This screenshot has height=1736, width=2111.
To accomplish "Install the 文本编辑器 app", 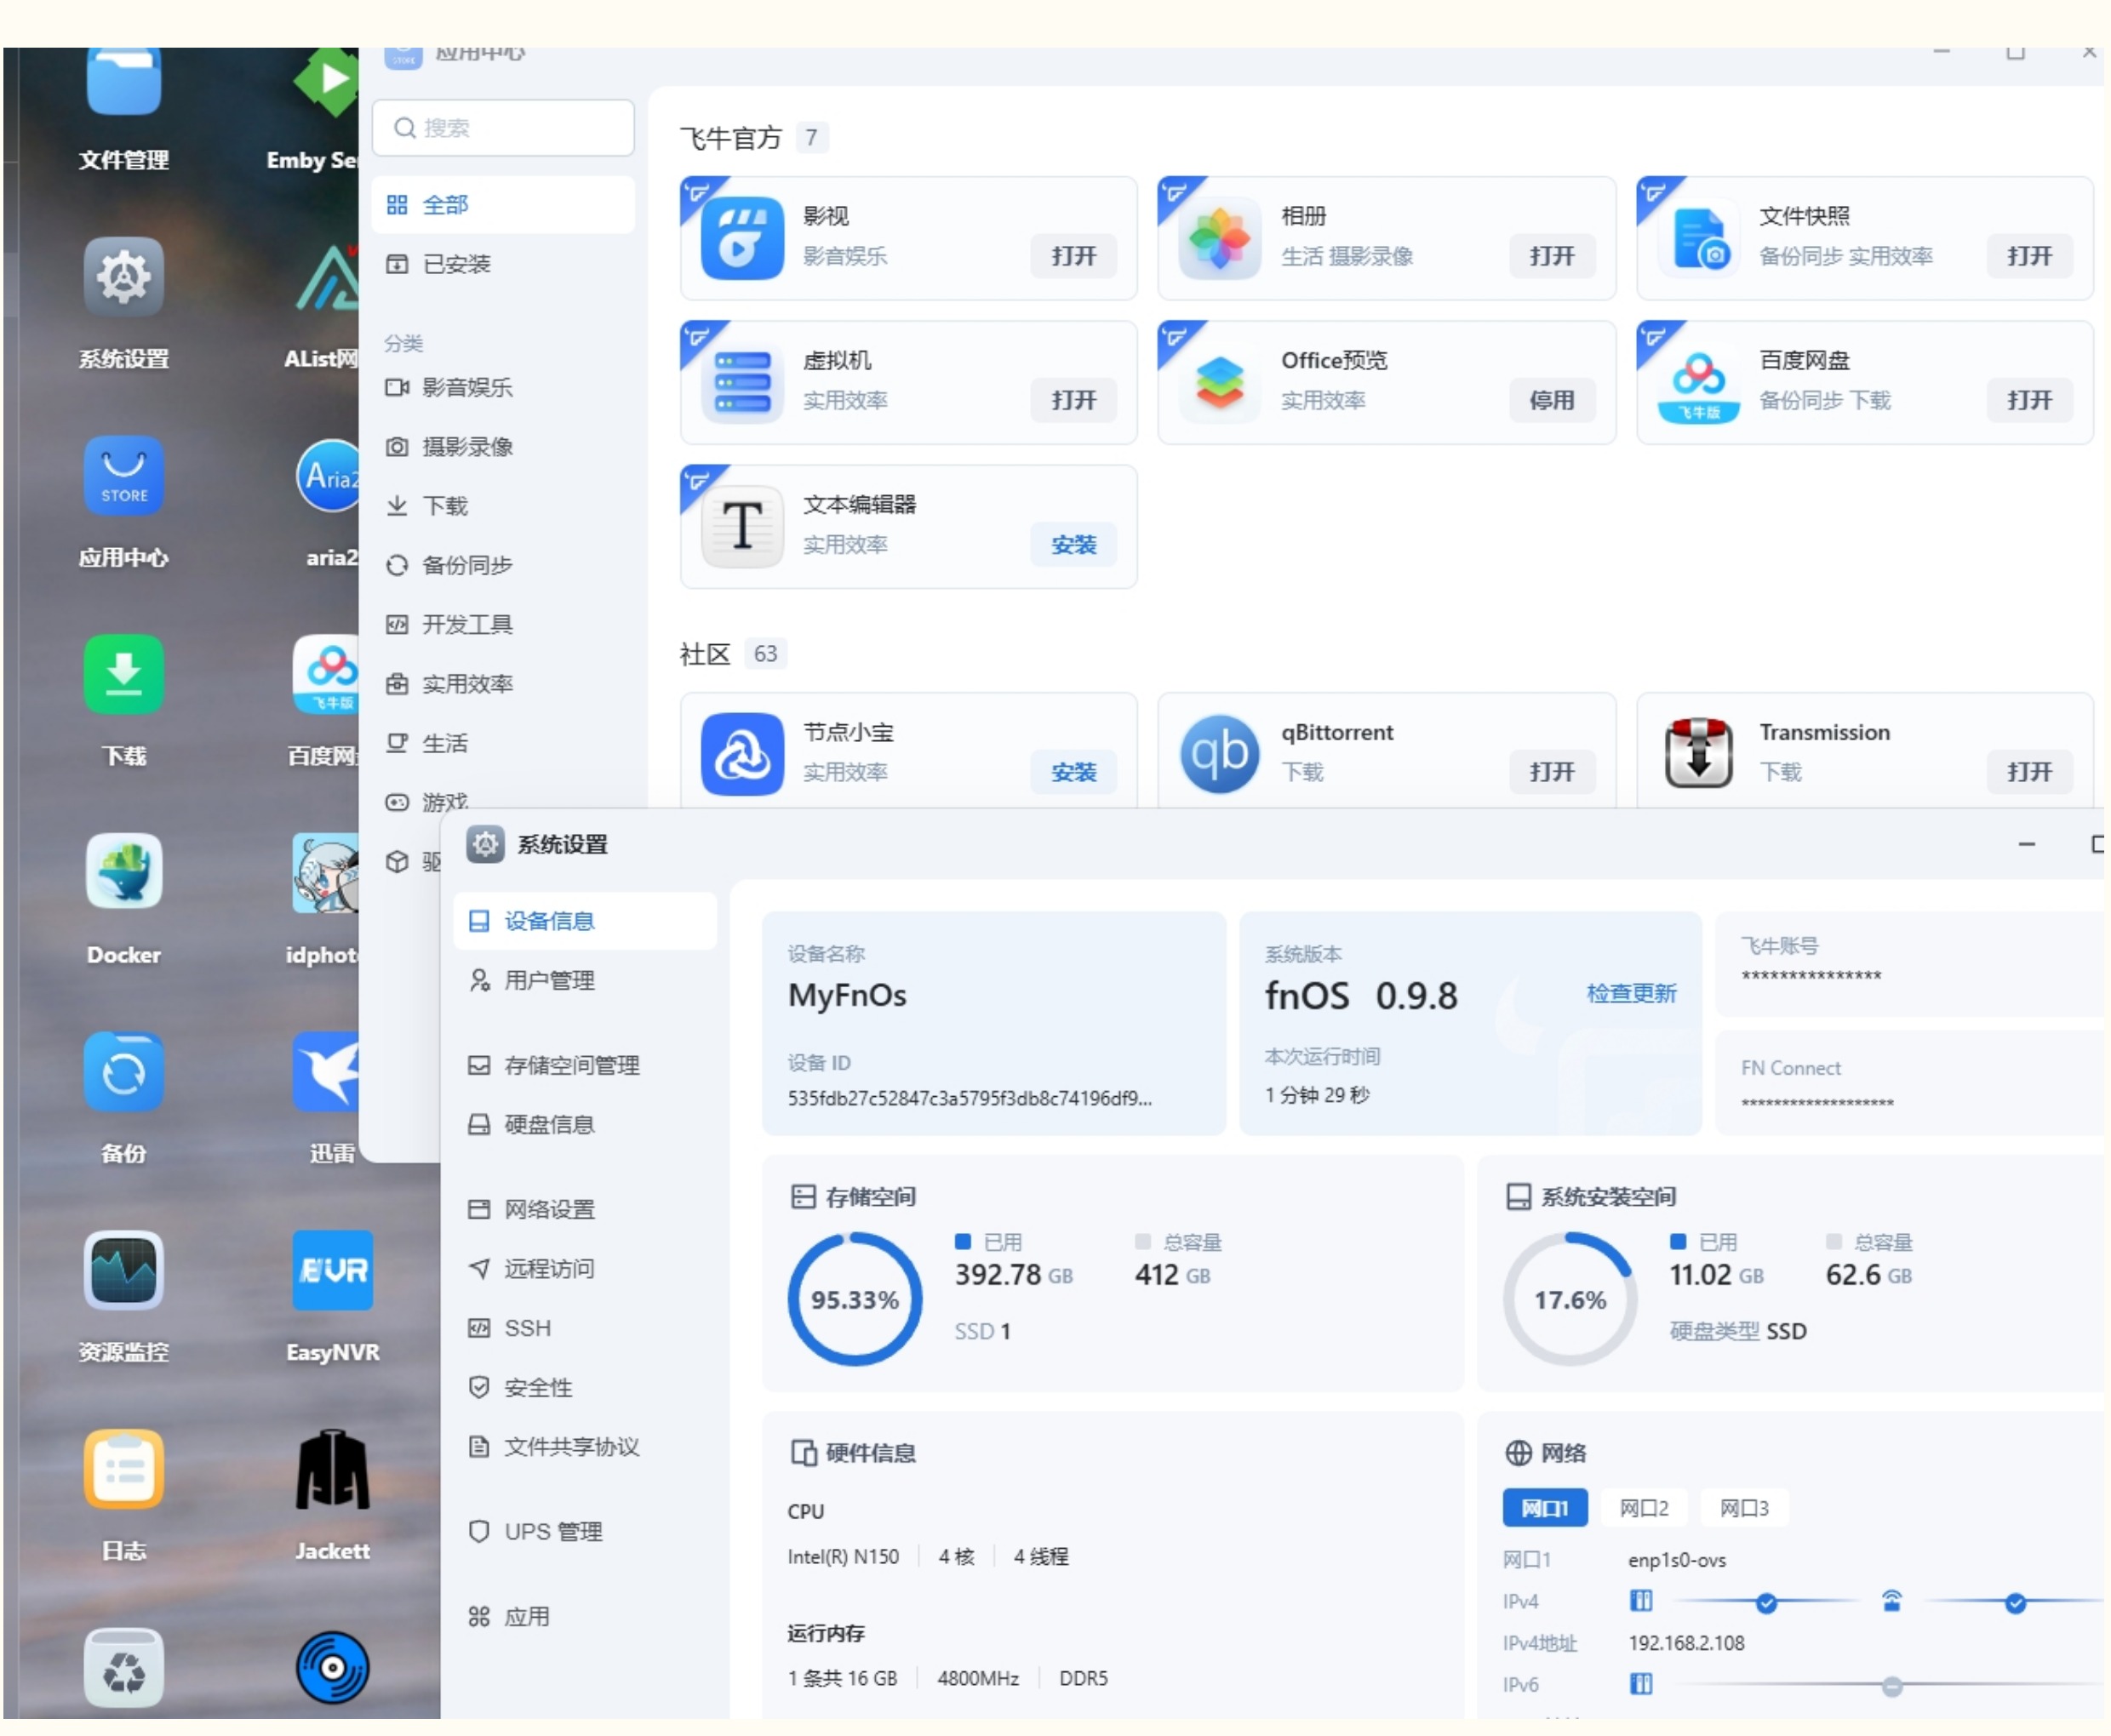I will click(1073, 545).
